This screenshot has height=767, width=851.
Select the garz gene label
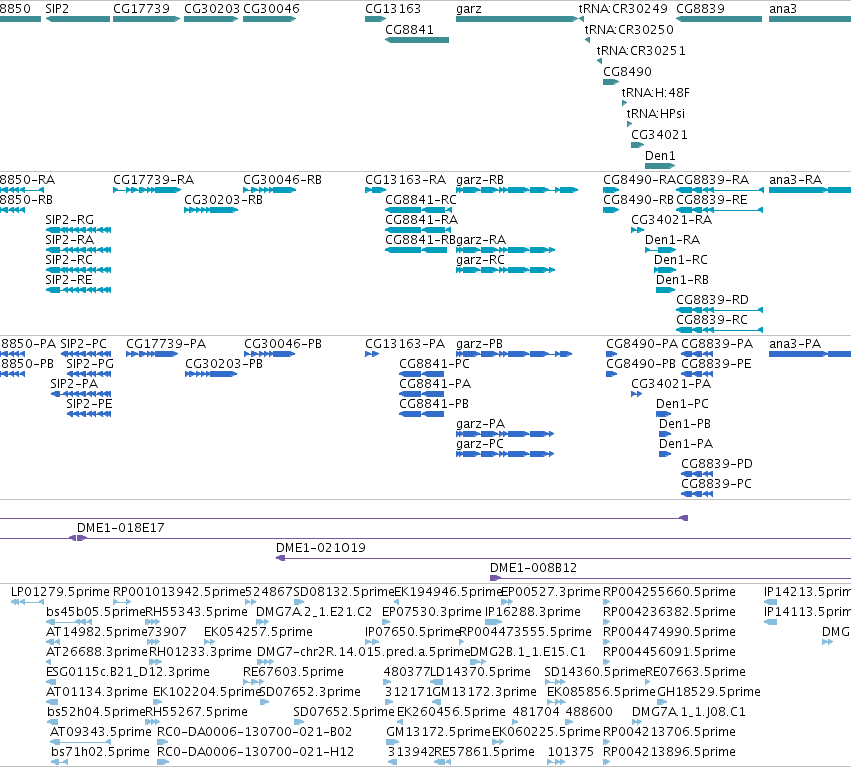click(x=468, y=9)
